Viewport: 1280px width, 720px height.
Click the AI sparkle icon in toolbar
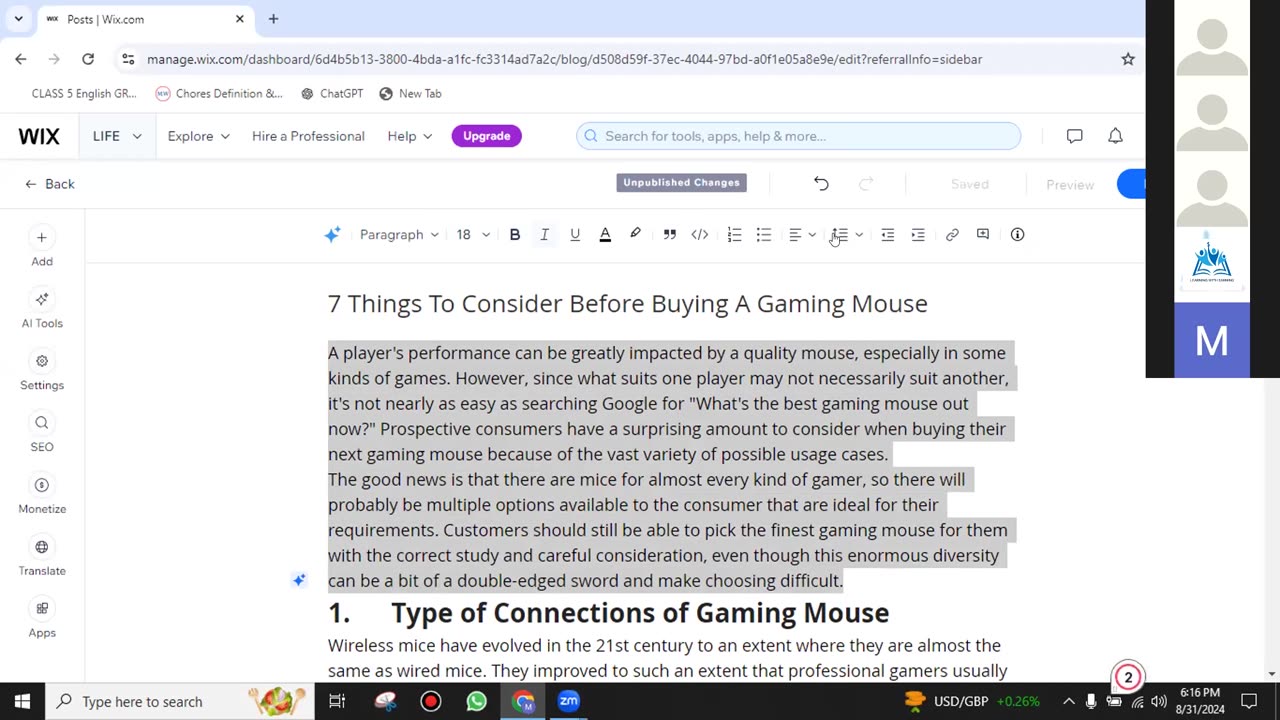pos(332,235)
